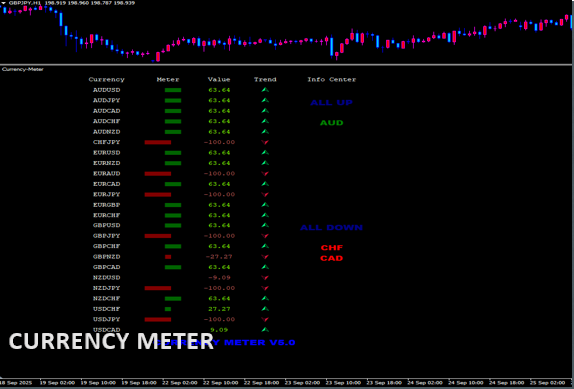Screen dimensions: 574x389
Task: Click the down trend arrow for GBPNZD
Action: [x=265, y=257]
